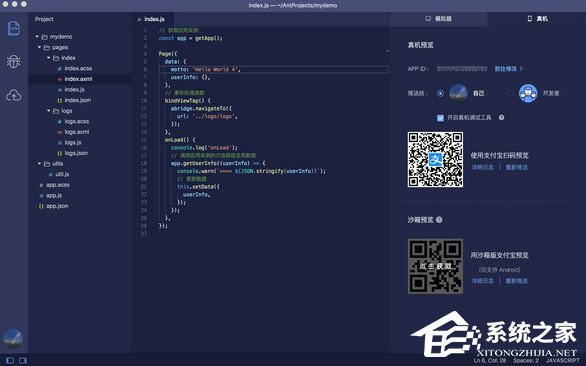Click the 开发者 avatar icon

tap(528, 93)
